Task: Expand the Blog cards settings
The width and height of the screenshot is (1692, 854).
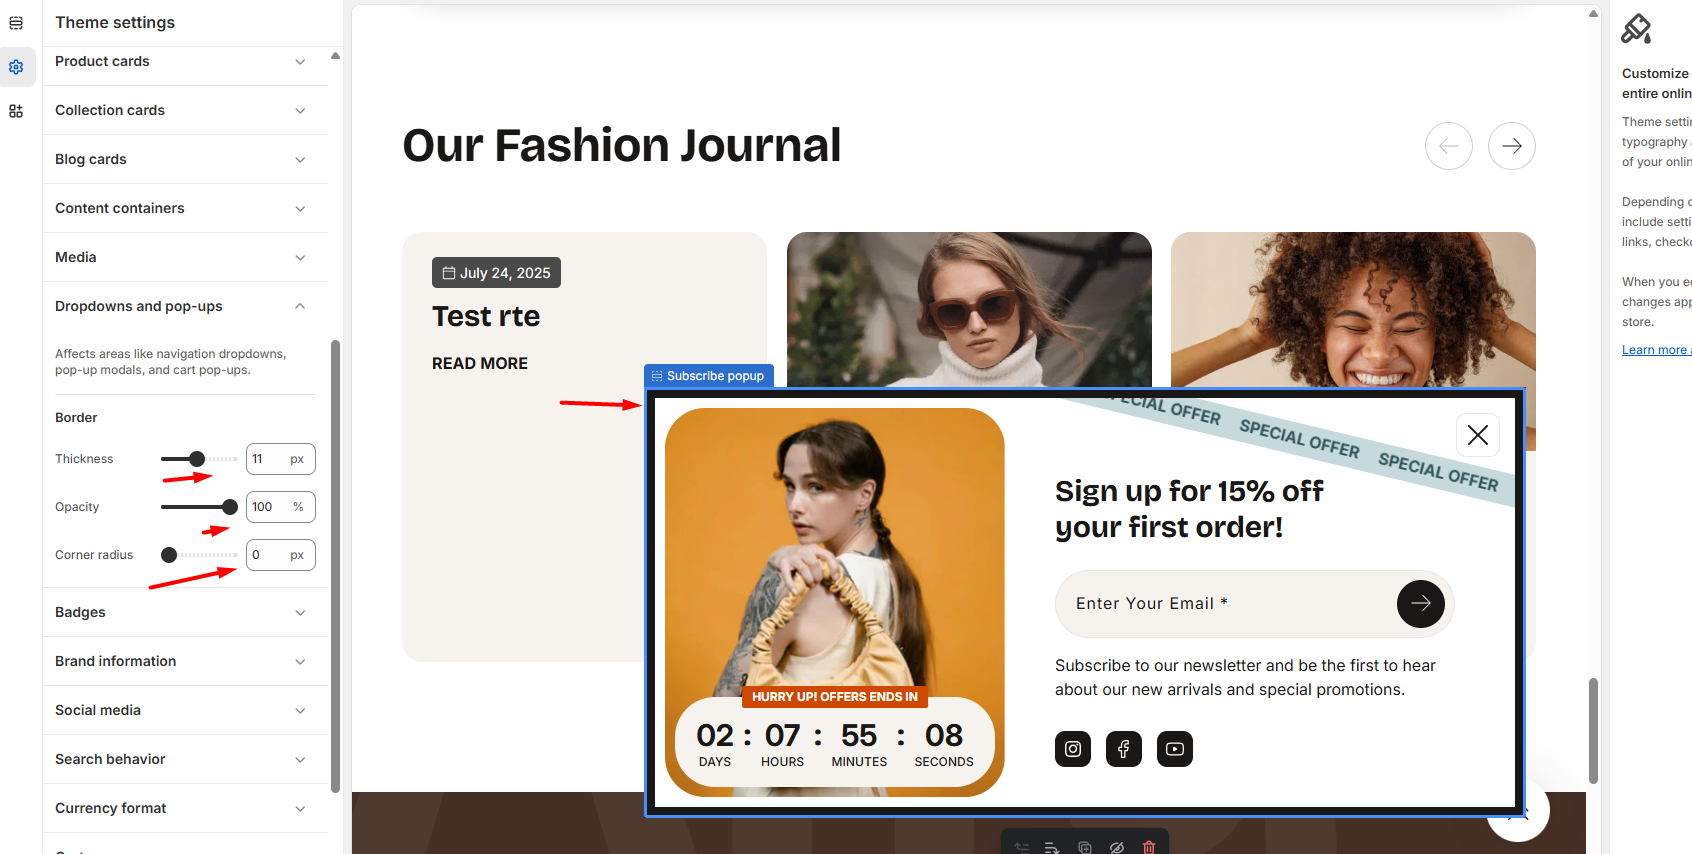Action: click(x=185, y=159)
